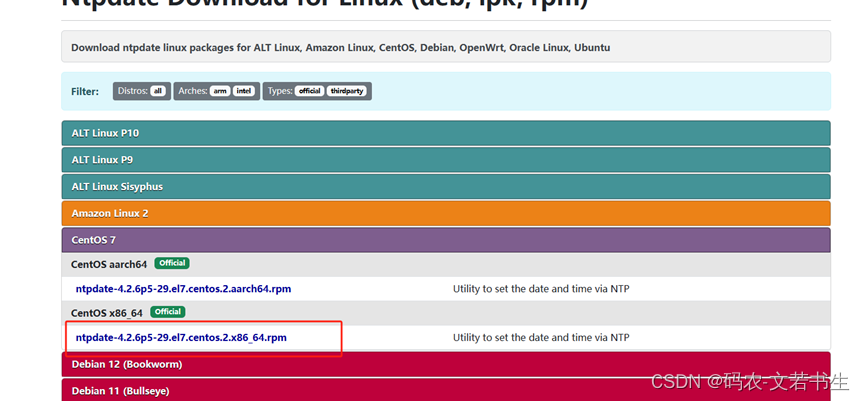Click the description in the x86_64 package row
865x401 pixels.
tap(541, 337)
